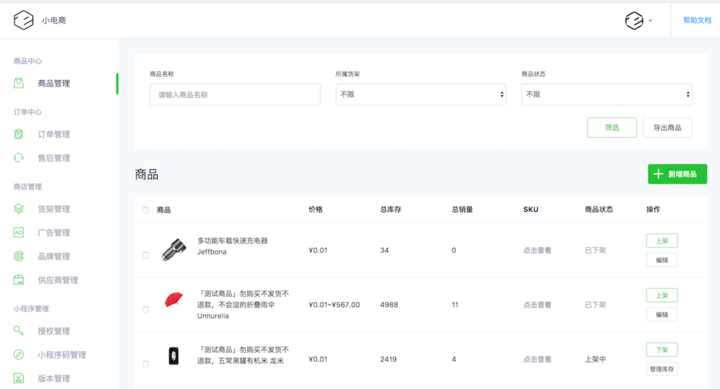Click the 商品名称 search input field
Viewport: 720px width, 389px height.
click(235, 95)
